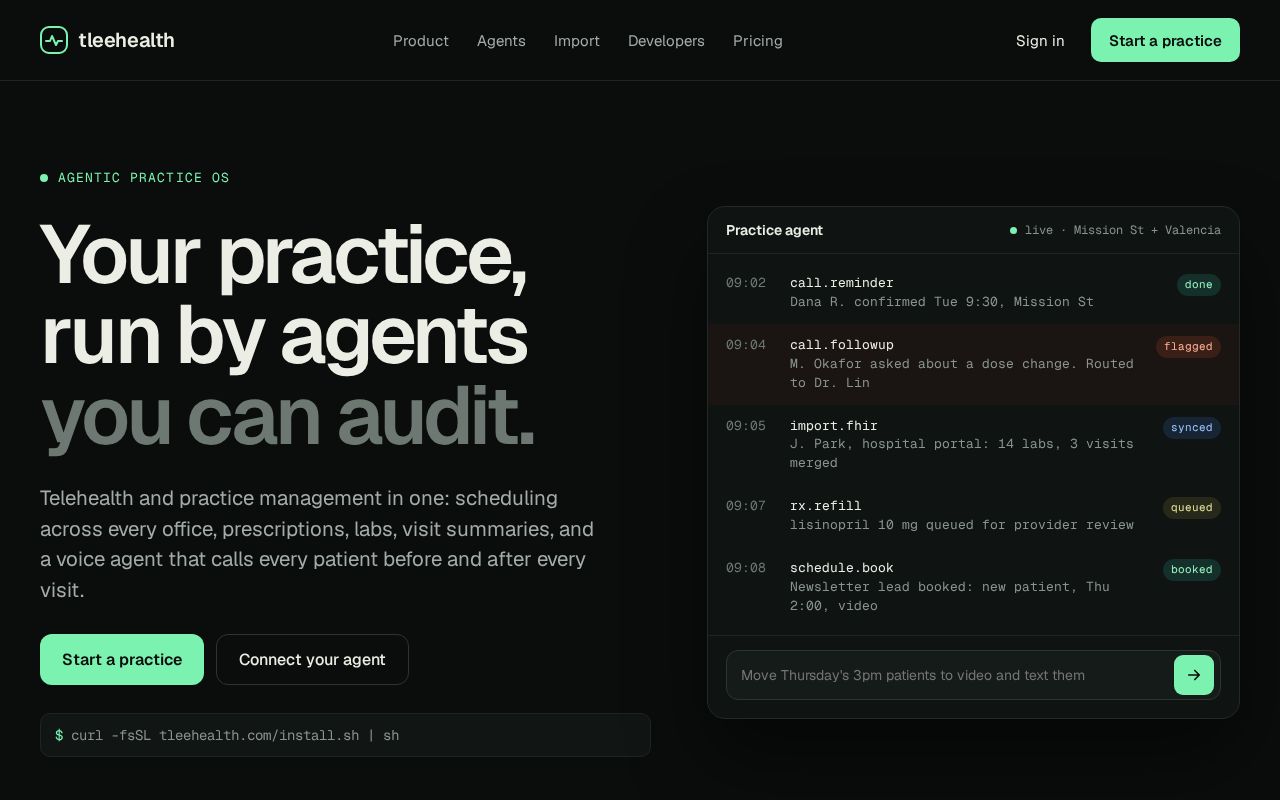Click the arrow send button in agent panel
The width and height of the screenshot is (1280, 800).
click(1194, 675)
